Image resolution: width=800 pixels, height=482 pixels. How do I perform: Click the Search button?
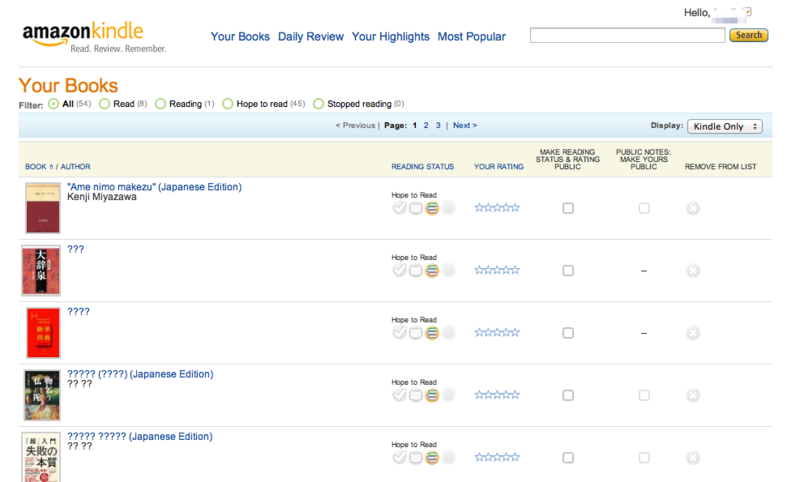point(748,35)
